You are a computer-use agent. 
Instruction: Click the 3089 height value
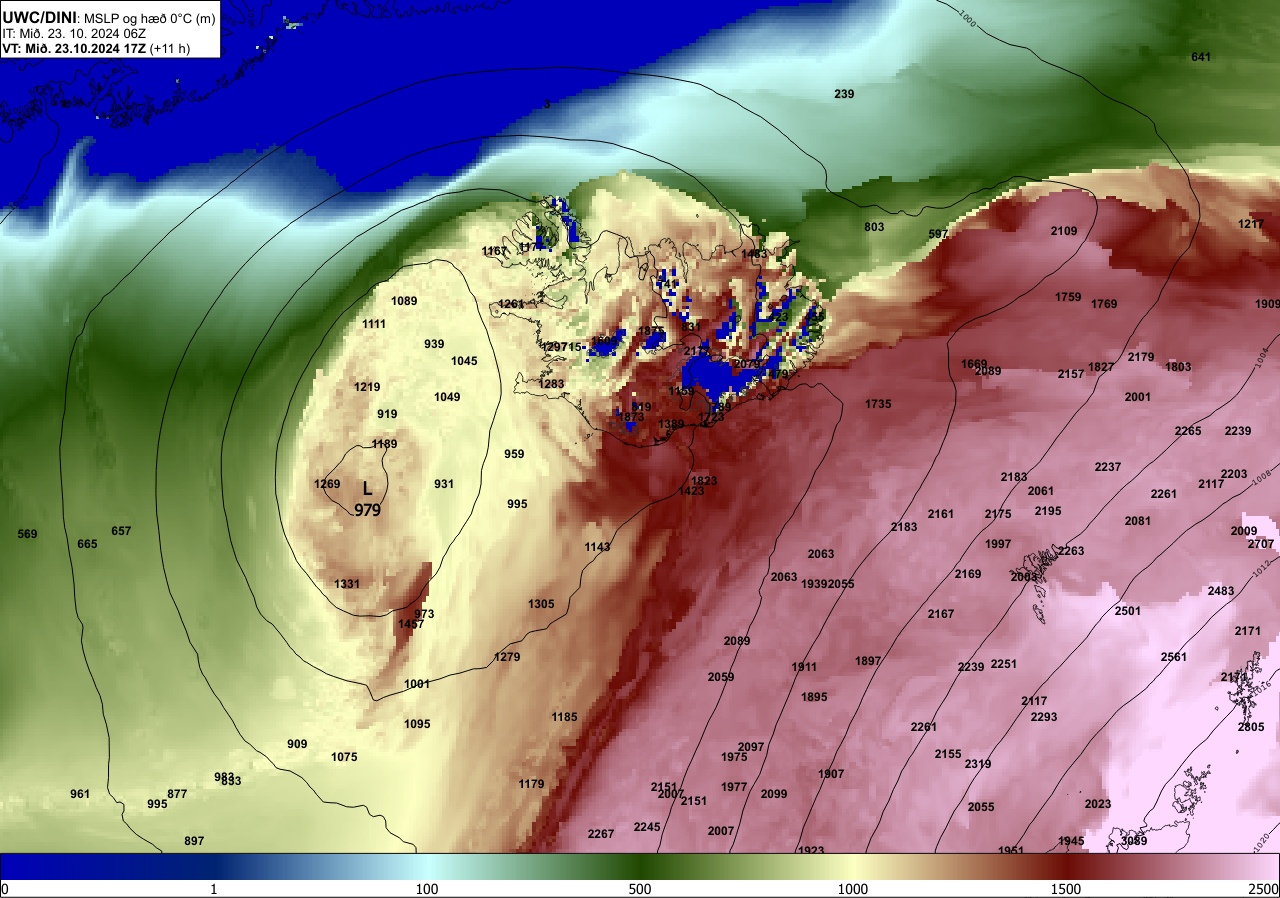[x=1134, y=841]
